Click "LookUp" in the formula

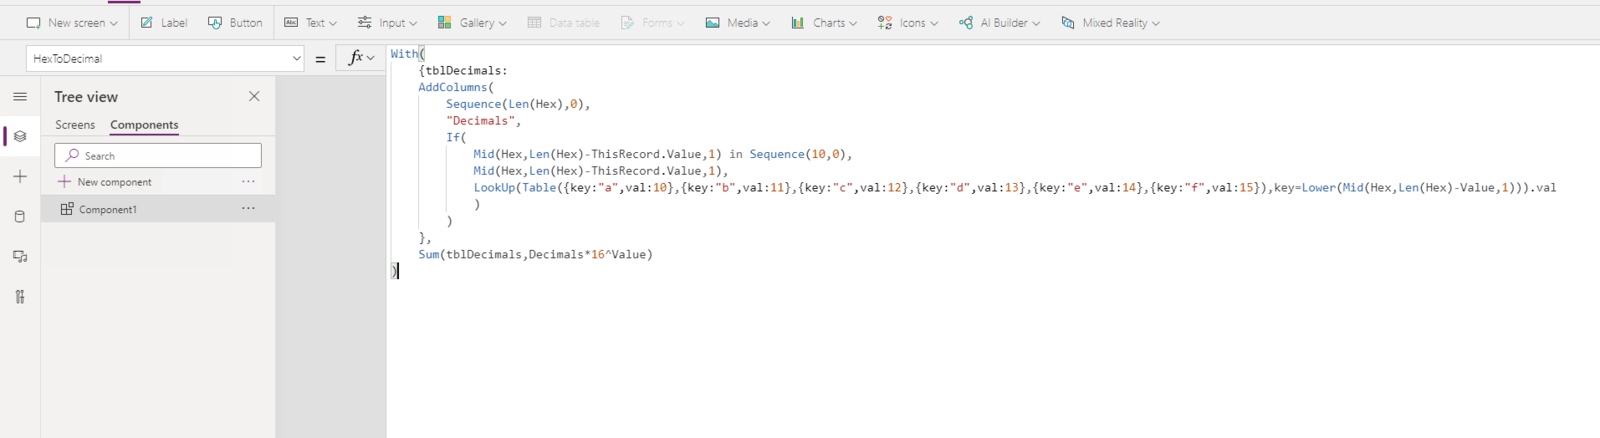pos(494,188)
